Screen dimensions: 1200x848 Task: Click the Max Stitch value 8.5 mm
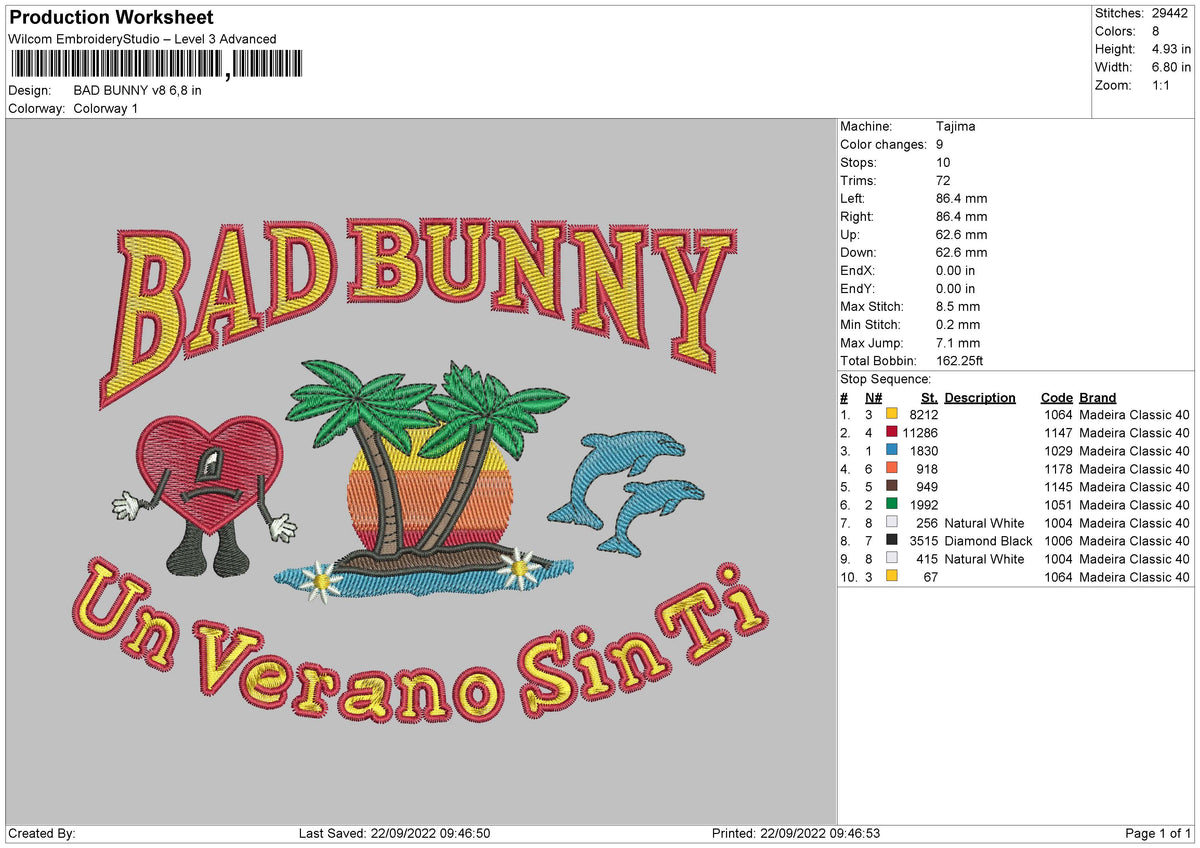coord(958,306)
